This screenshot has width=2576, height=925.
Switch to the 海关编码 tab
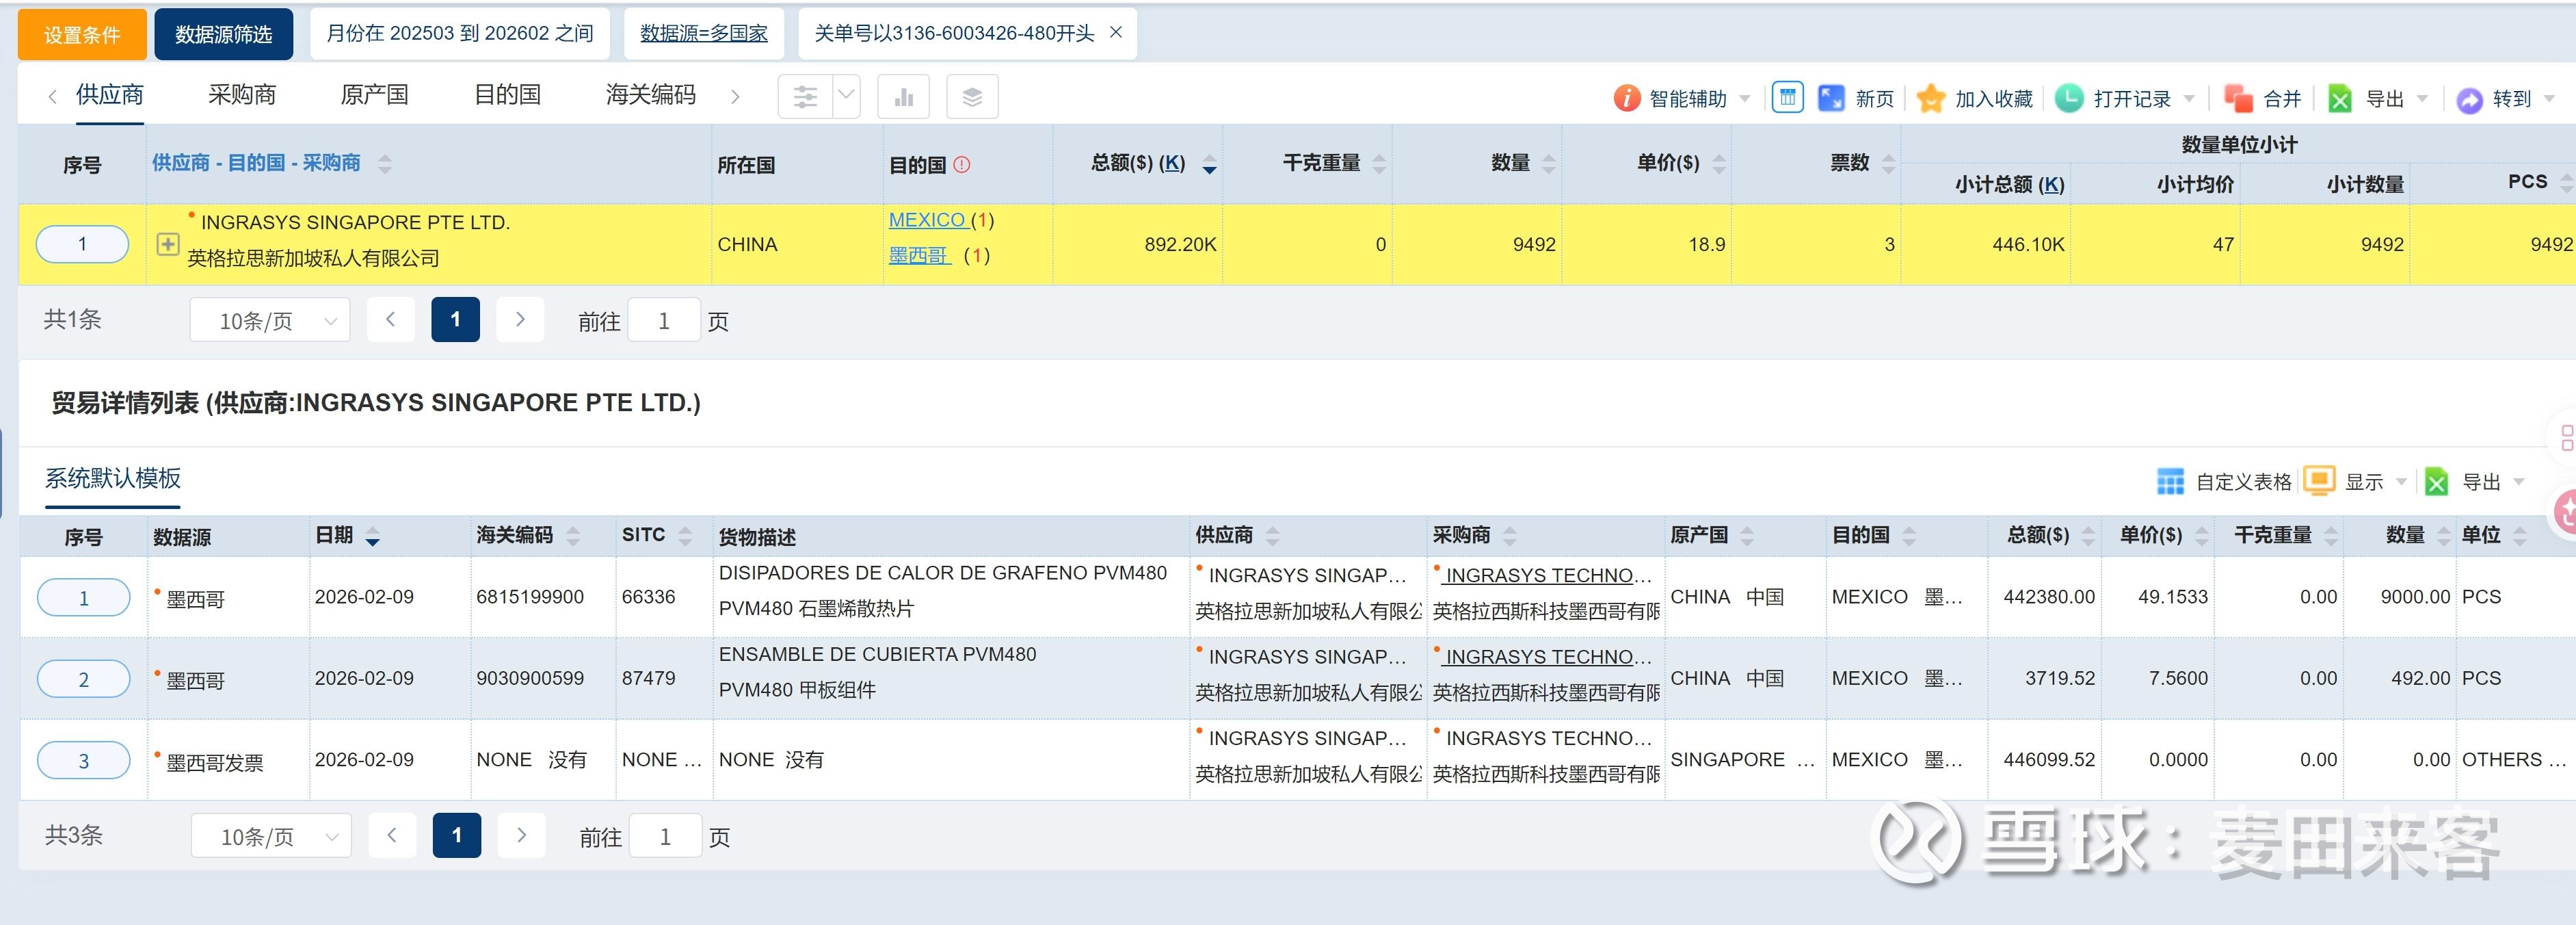tap(650, 95)
